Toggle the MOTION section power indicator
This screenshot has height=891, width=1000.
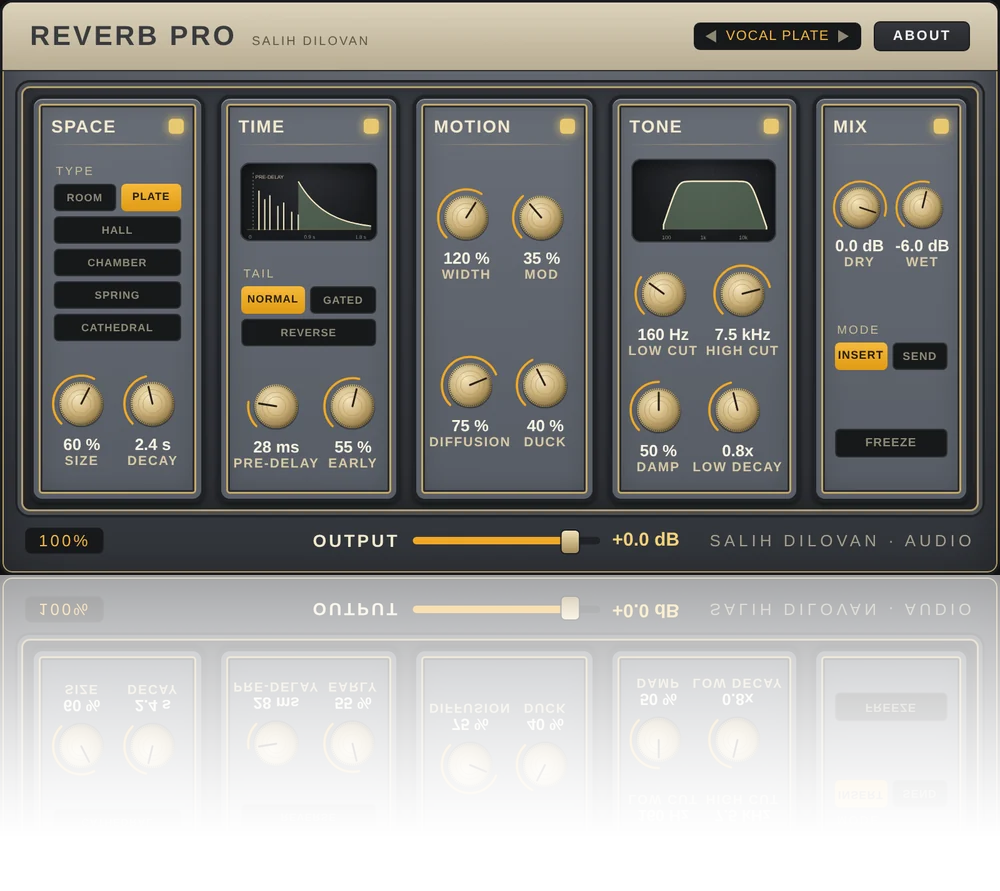coord(567,126)
